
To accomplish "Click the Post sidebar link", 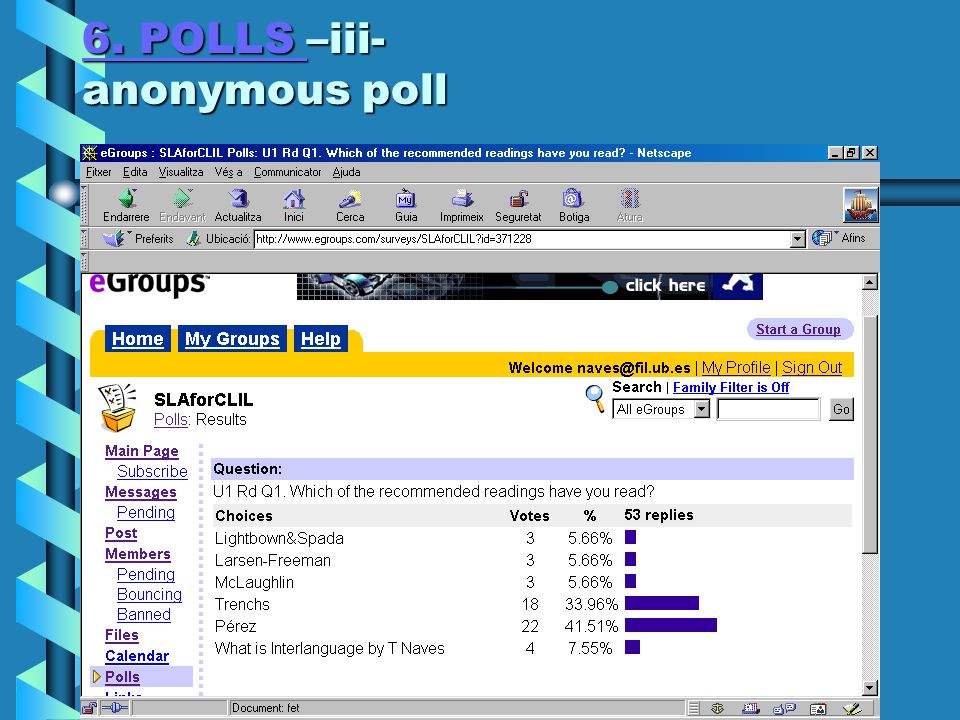I will [x=121, y=533].
